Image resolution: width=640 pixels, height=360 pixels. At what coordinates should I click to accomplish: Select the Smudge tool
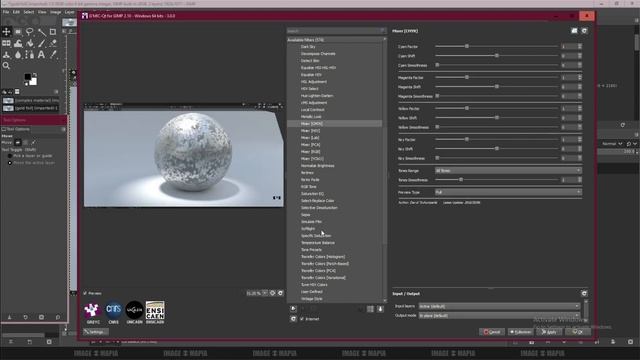click(18, 54)
